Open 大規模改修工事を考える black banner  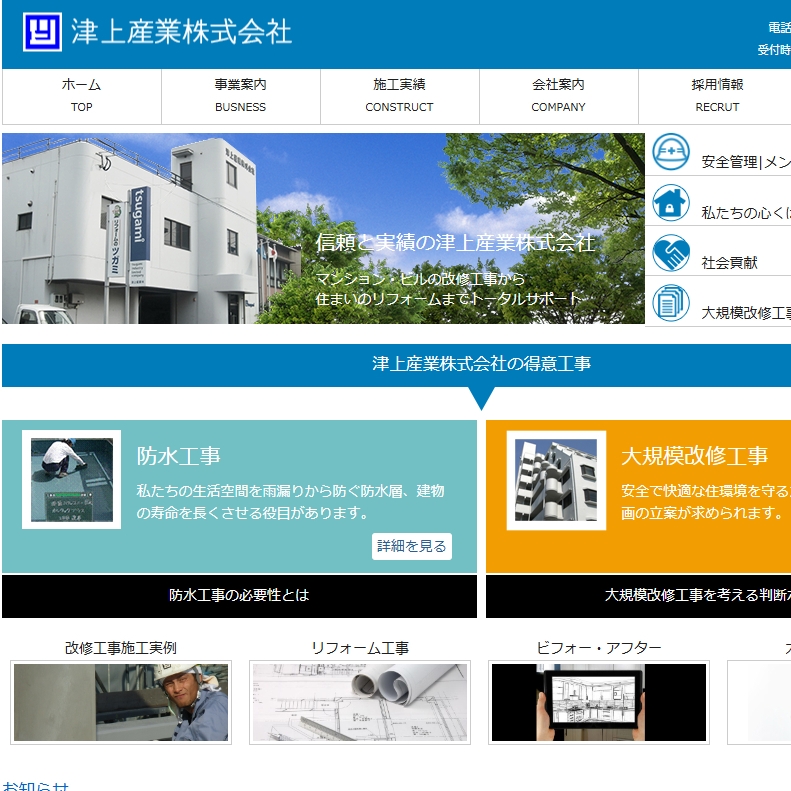point(639,596)
